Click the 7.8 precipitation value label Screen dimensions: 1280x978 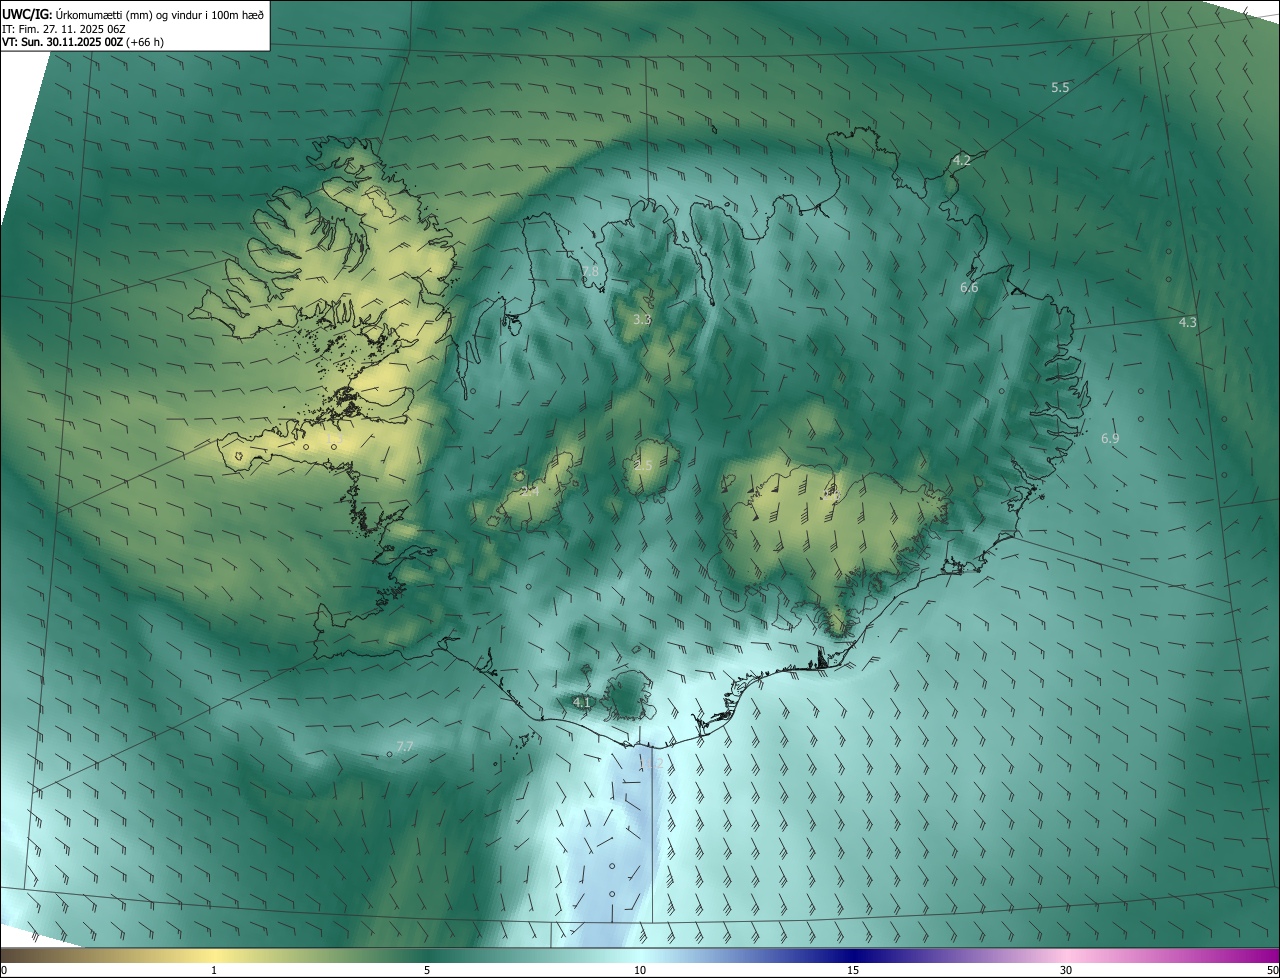click(x=590, y=271)
